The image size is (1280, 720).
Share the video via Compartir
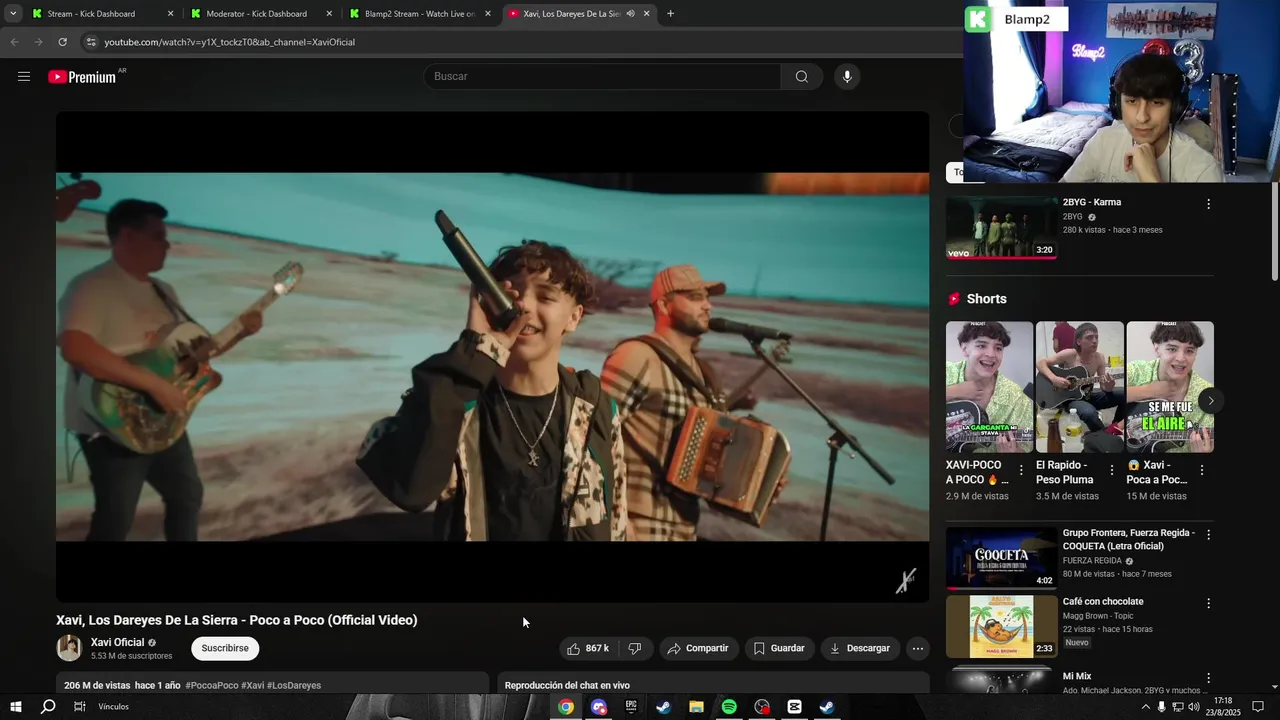tap(698, 648)
